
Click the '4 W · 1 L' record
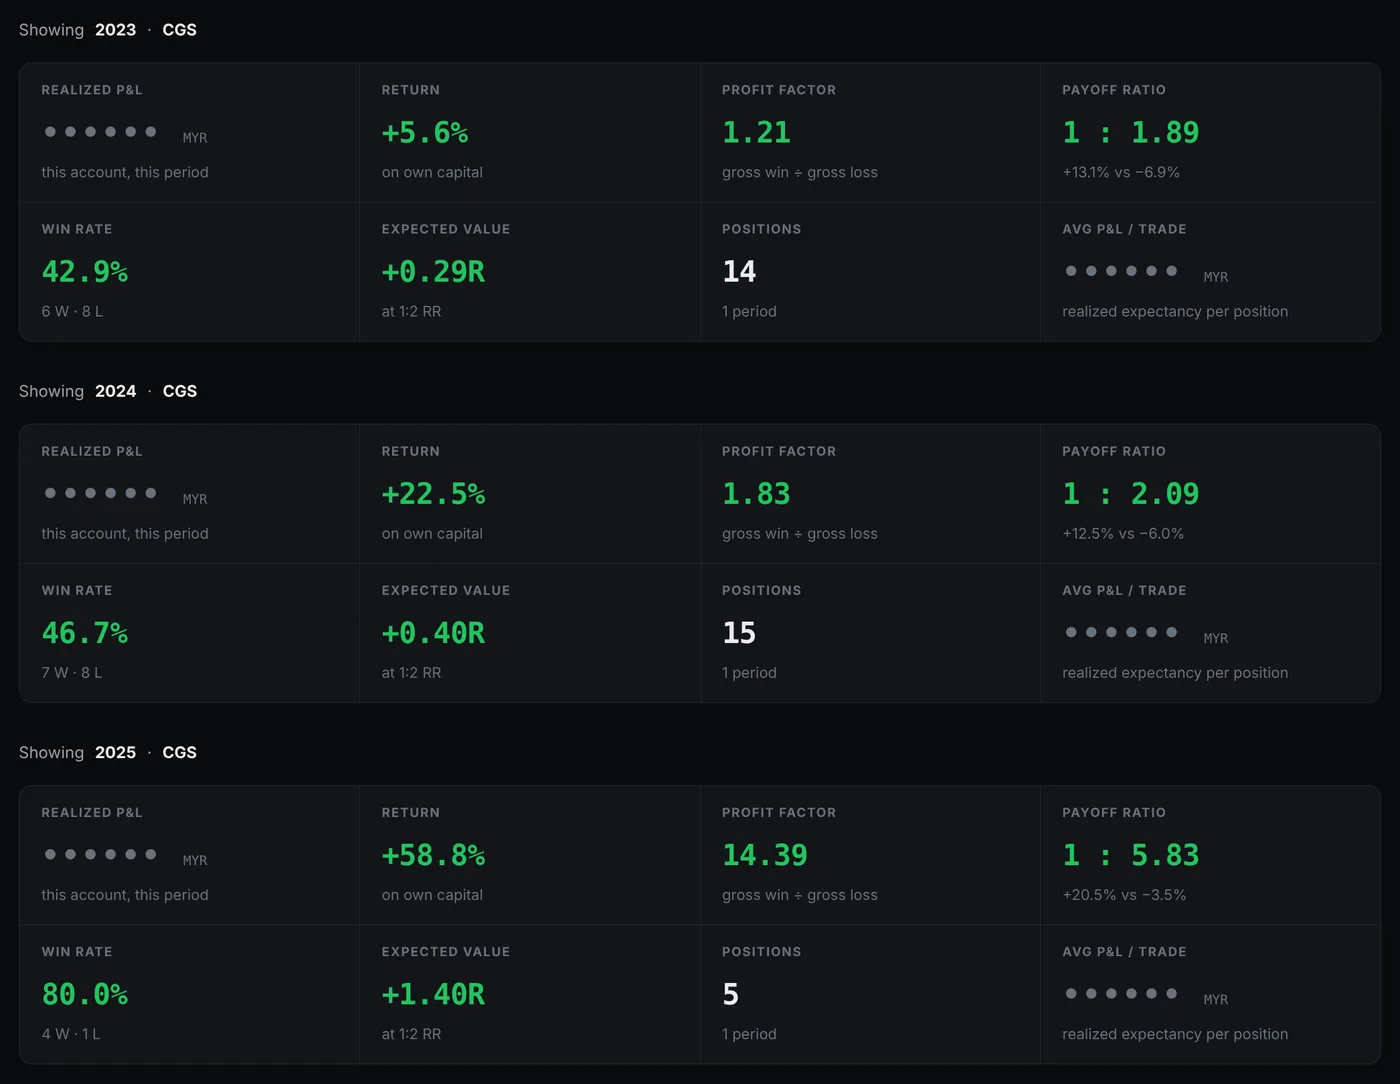pyautogui.click(x=71, y=1034)
